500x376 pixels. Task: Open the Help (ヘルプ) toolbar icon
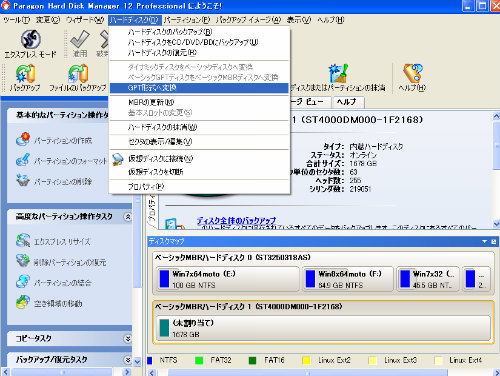[x=412, y=73]
